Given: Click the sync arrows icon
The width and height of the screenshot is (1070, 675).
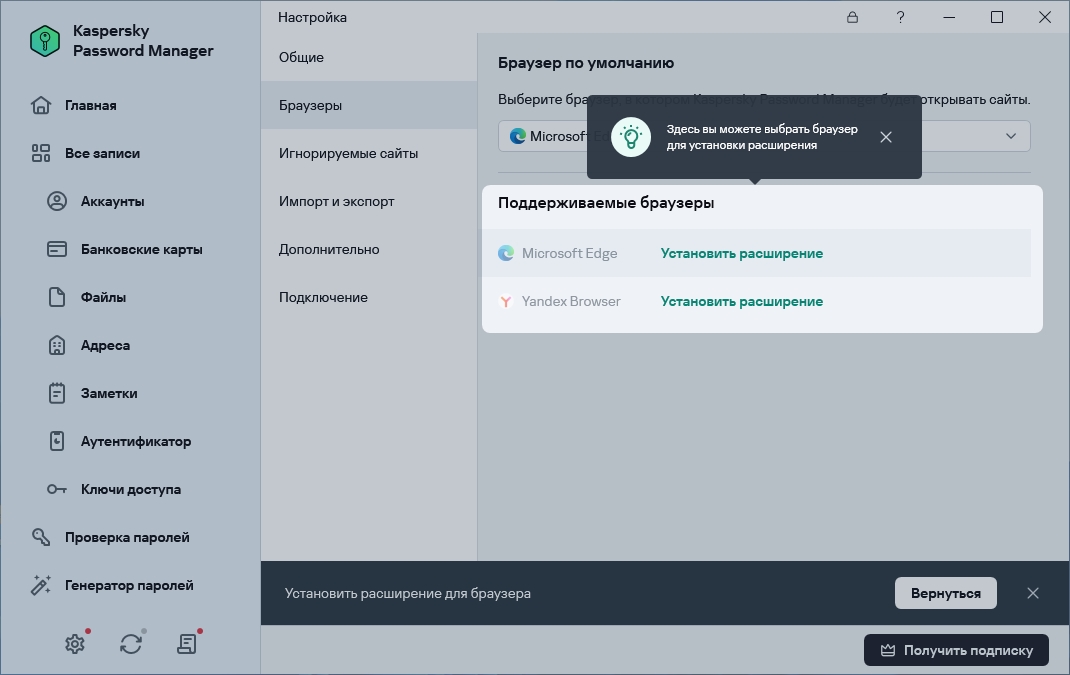Looking at the screenshot, I should [x=131, y=644].
